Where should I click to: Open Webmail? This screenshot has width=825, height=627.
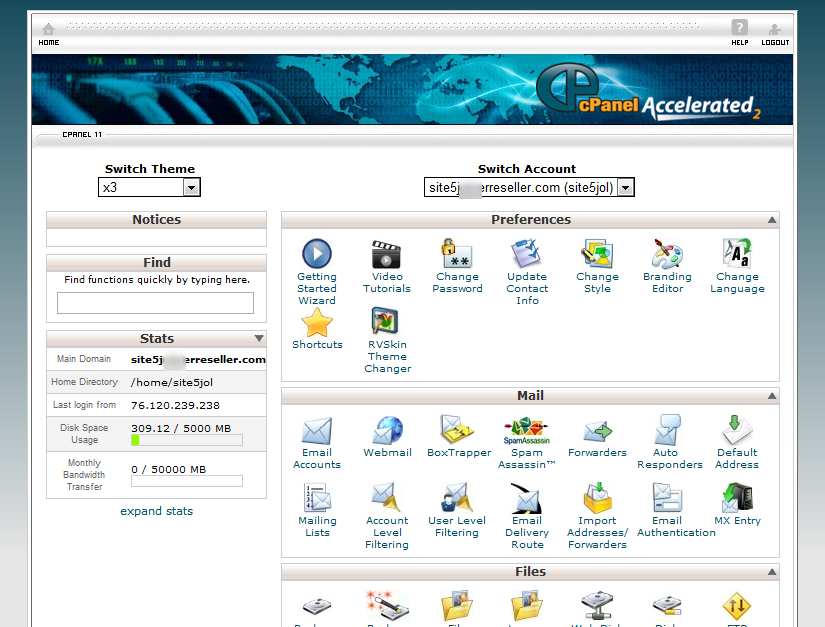pos(387,436)
